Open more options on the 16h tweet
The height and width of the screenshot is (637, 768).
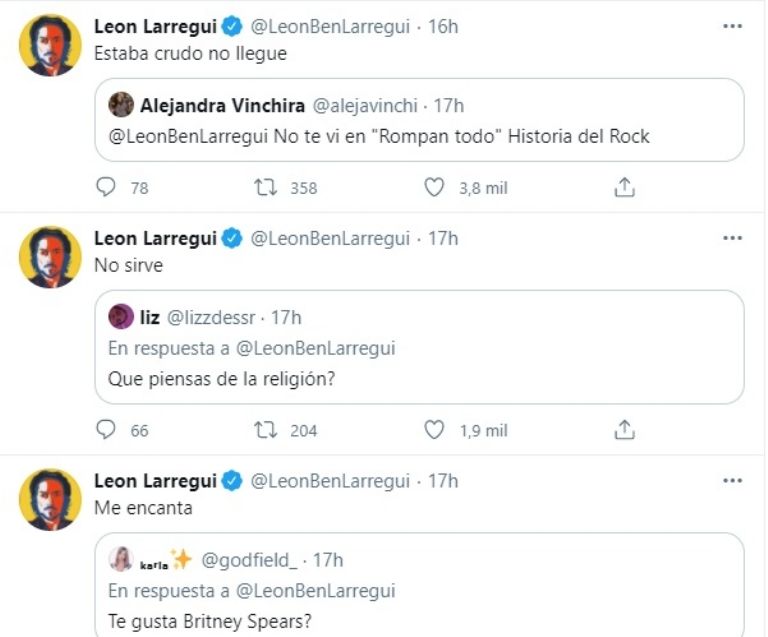732,26
